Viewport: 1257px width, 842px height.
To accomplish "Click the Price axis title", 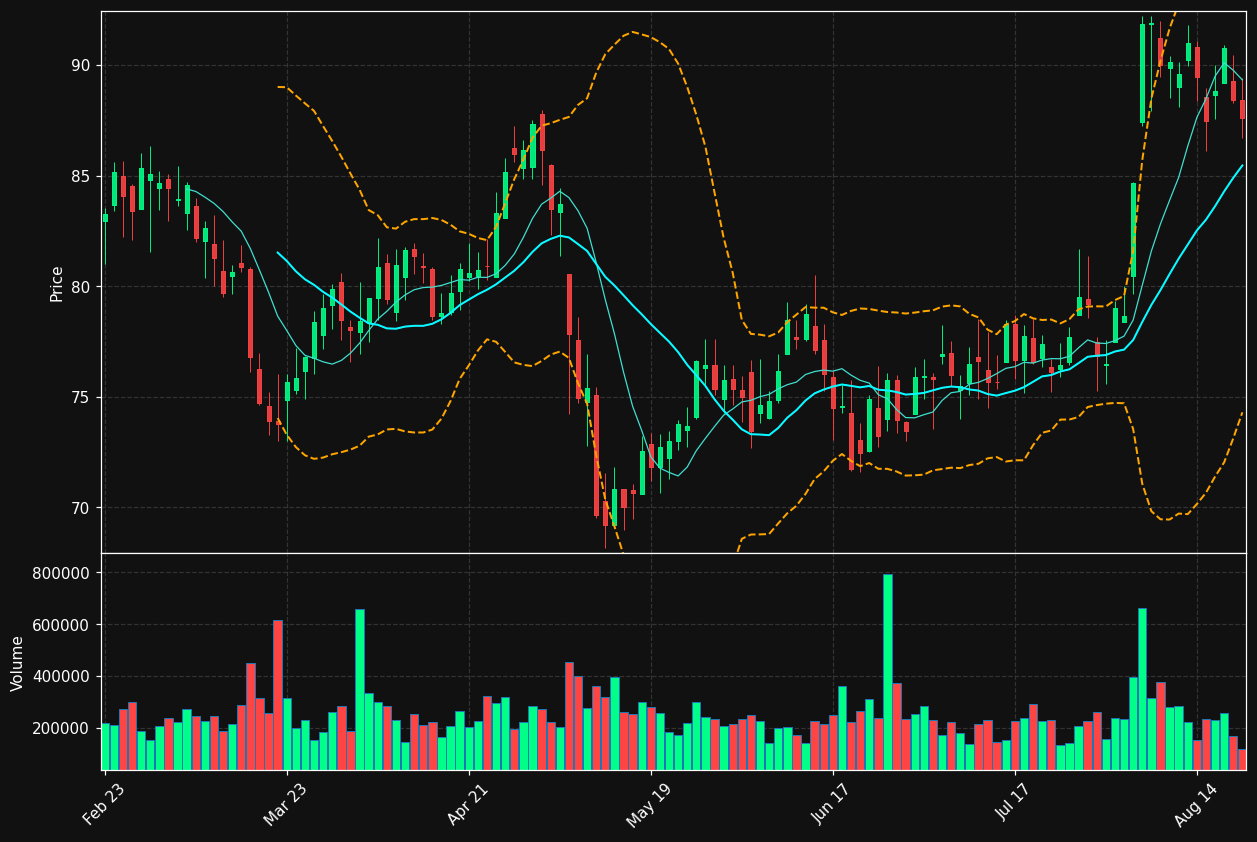I will tap(57, 283).
